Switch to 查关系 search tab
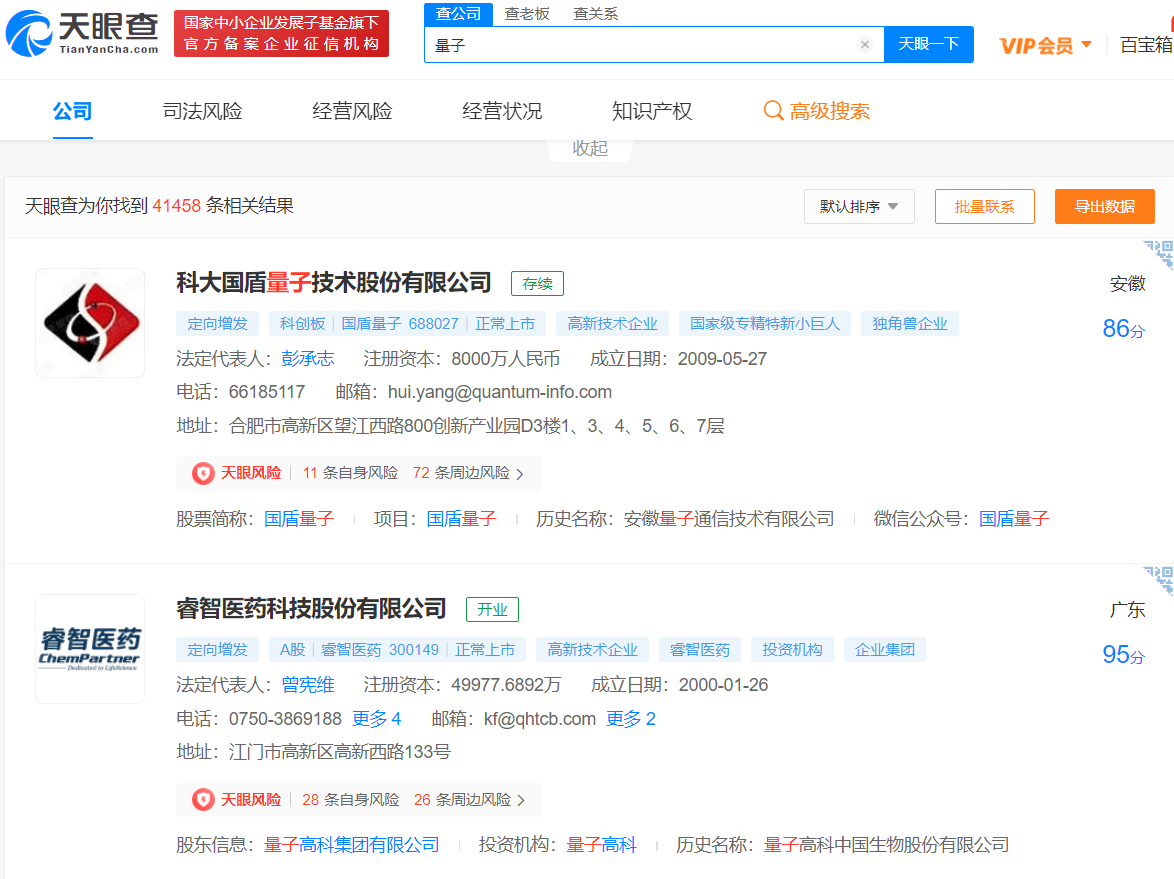 [x=596, y=13]
